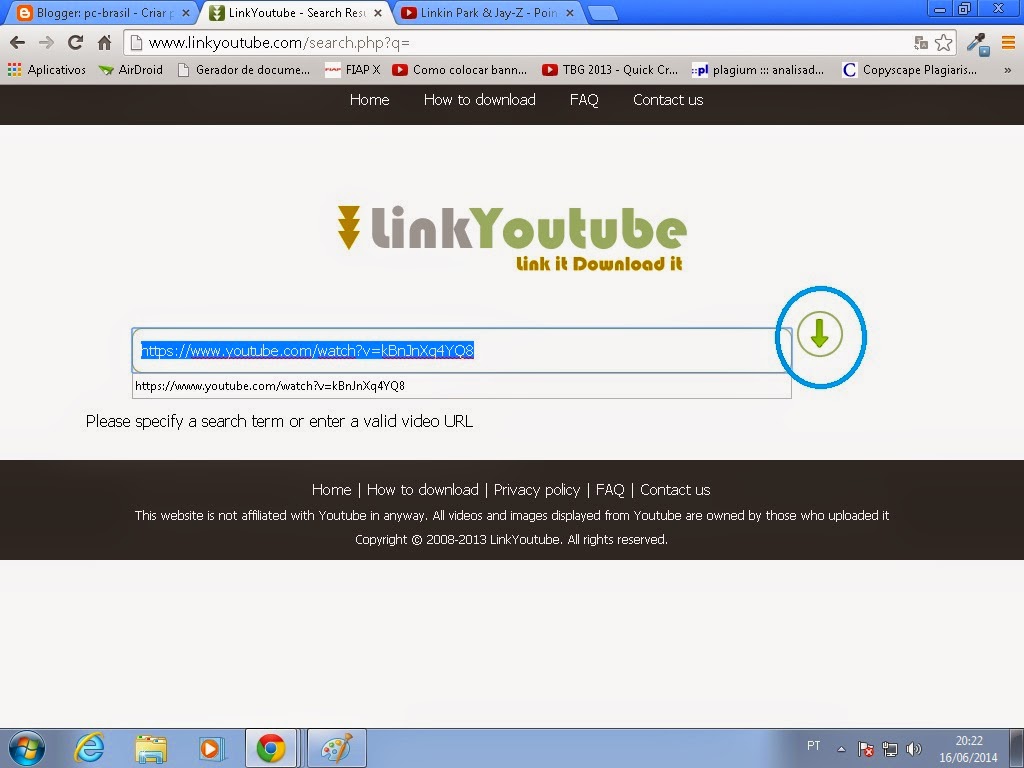The height and width of the screenshot is (768, 1024).
Task: Click the eyedropper extension icon
Action: 978,44
